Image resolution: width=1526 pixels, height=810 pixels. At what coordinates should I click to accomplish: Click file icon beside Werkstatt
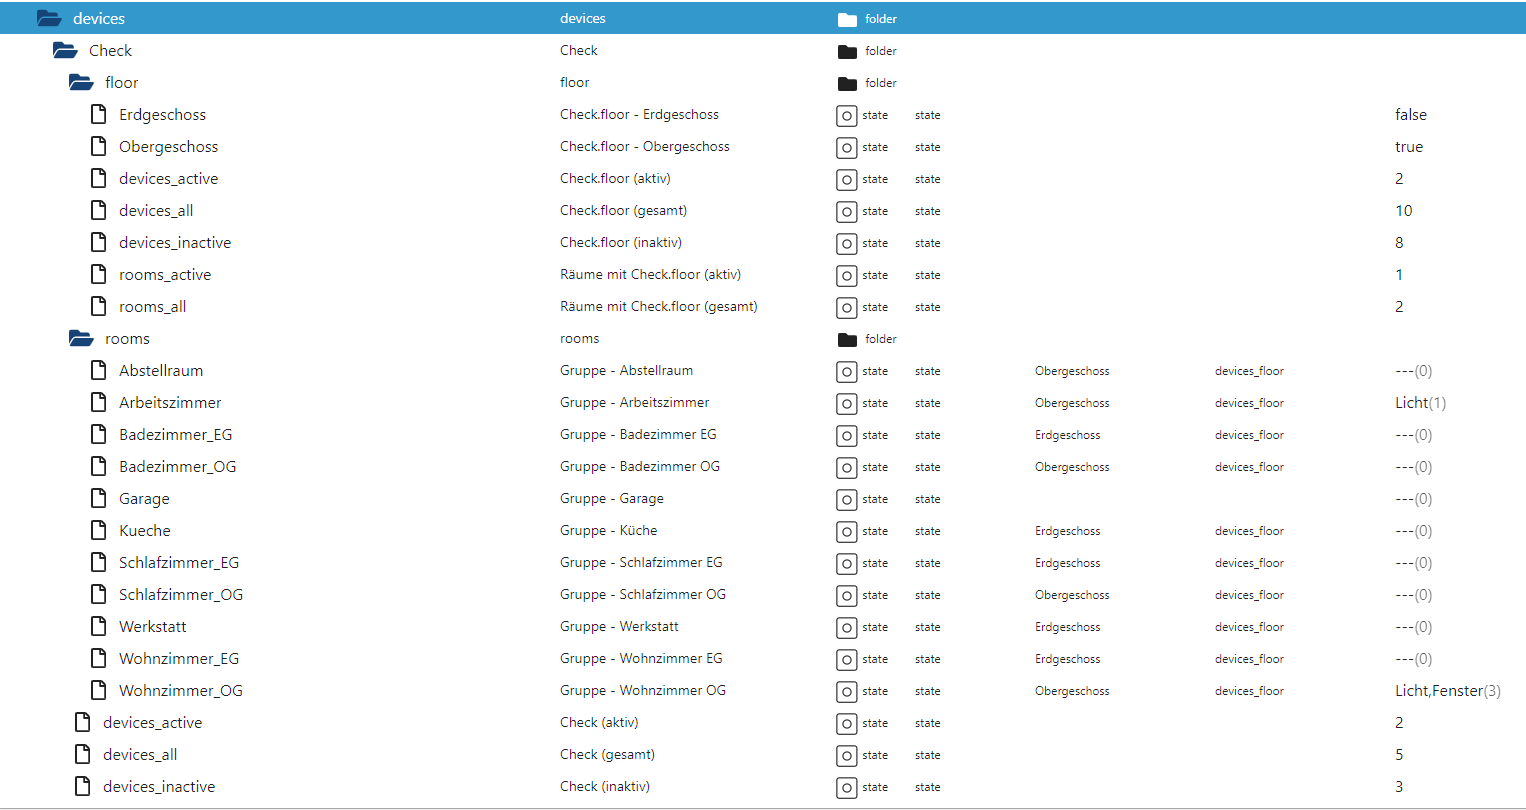[99, 626]
